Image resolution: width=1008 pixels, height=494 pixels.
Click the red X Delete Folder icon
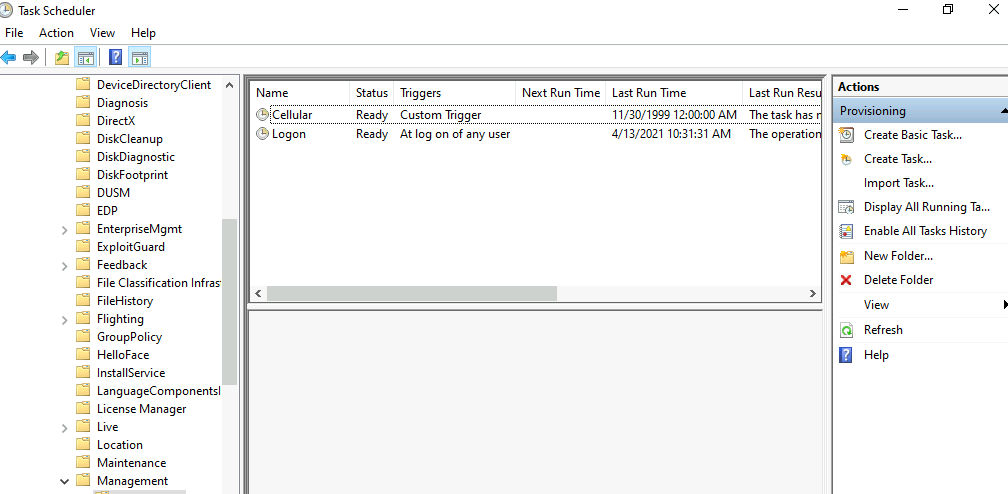pos(846,280)
